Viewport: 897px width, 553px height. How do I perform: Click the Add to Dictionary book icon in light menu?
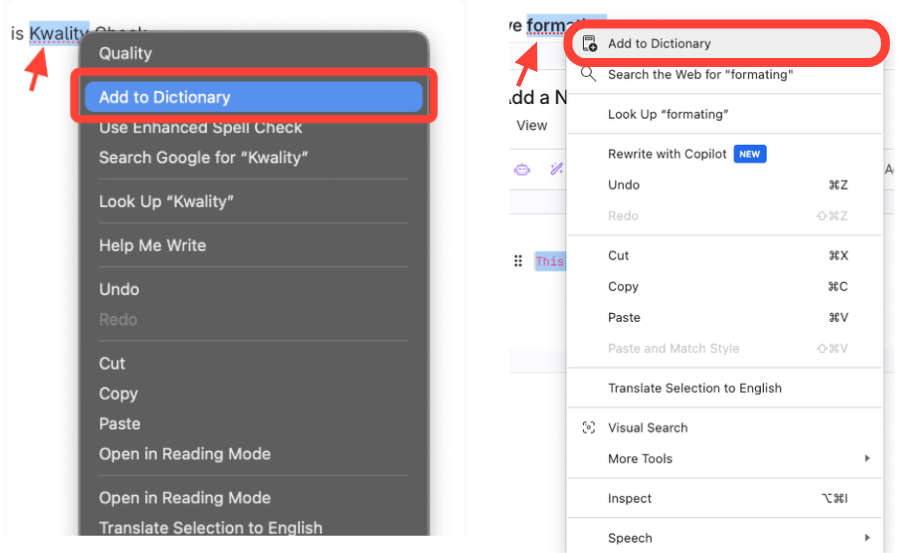pyautogui.click(x=589, y=44)
